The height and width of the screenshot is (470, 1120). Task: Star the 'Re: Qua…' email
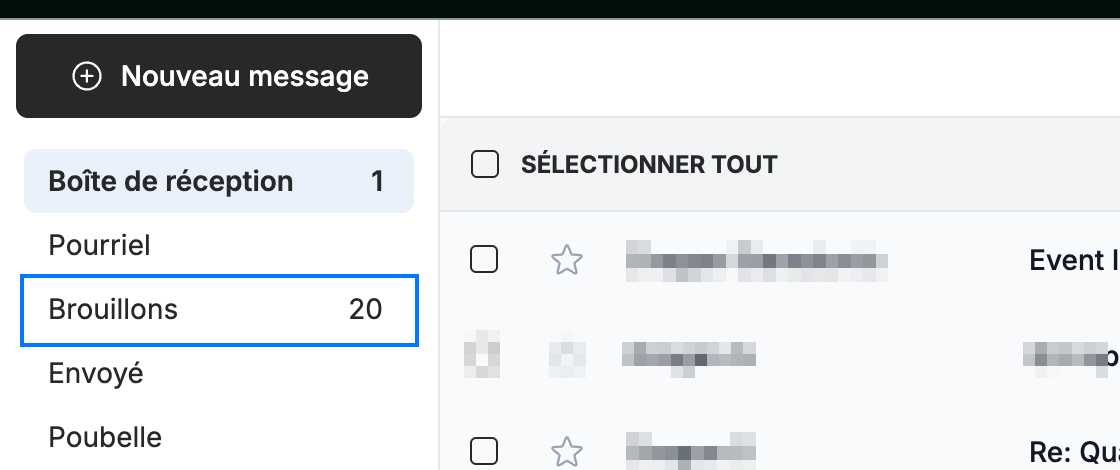(x=567, y=451)
